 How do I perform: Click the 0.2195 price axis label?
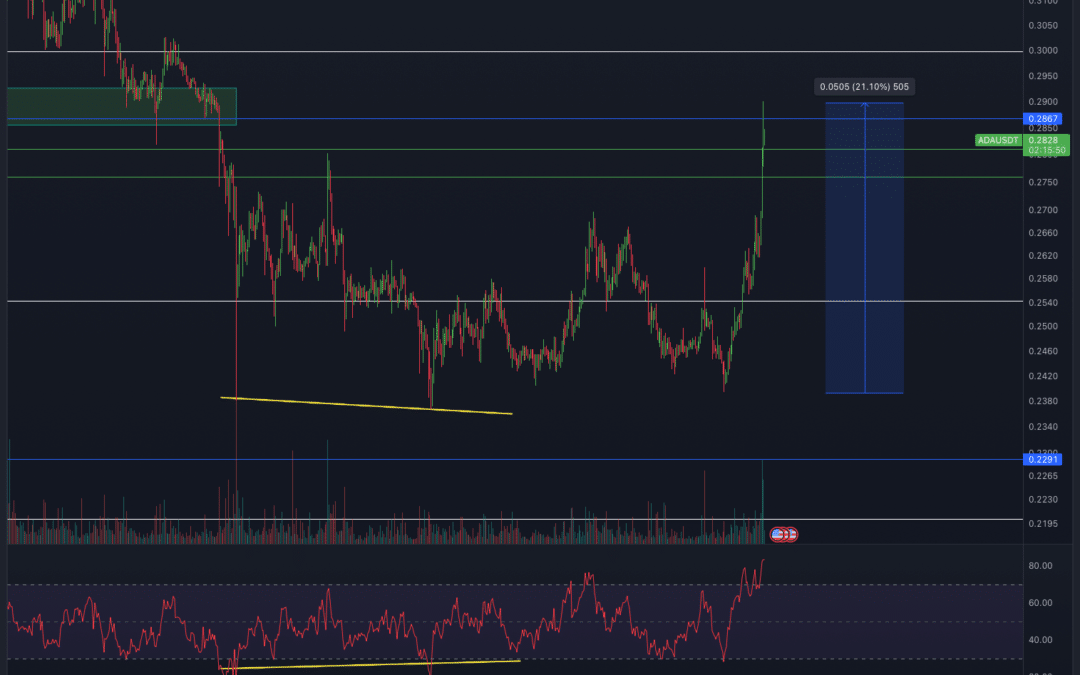pos(1043,523)
